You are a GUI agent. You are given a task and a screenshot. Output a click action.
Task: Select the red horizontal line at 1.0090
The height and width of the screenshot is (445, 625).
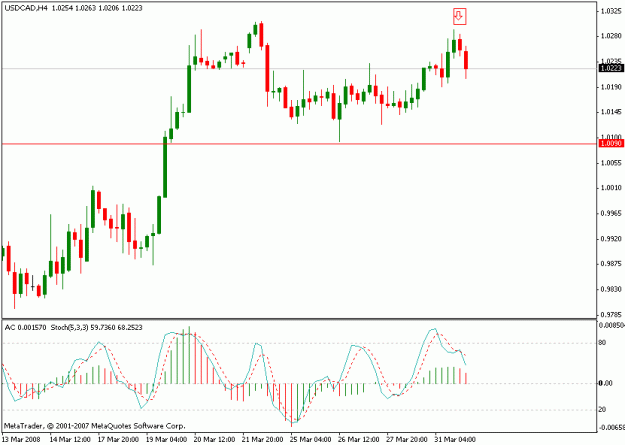299,144
